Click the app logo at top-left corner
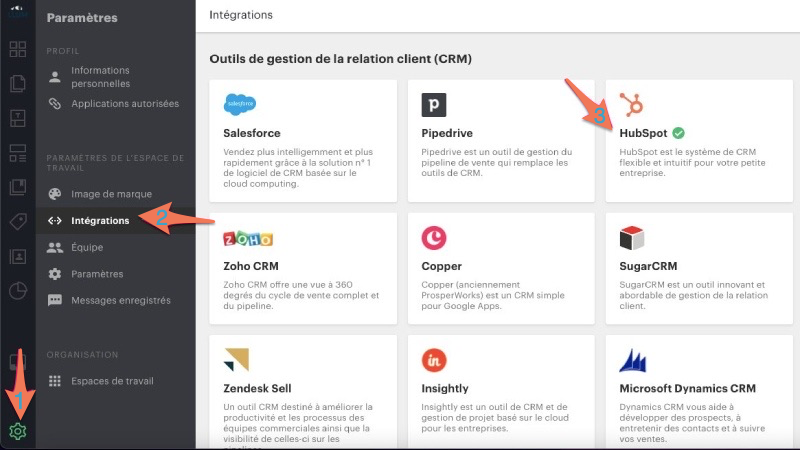The image size is (800, 450). pyautogui.click(x=17, y=10)
